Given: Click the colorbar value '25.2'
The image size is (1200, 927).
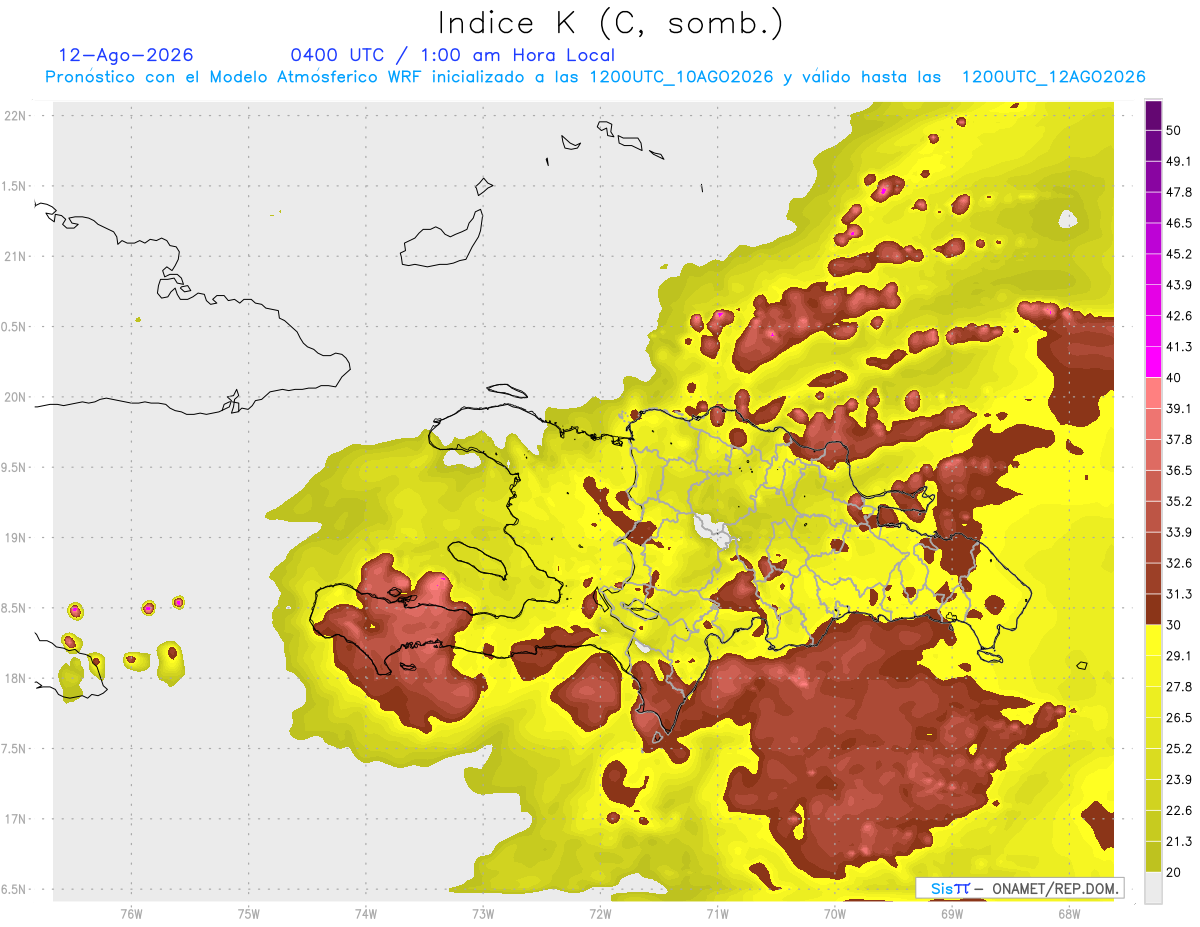Looking at the screenshot, I should (1179, 749).
